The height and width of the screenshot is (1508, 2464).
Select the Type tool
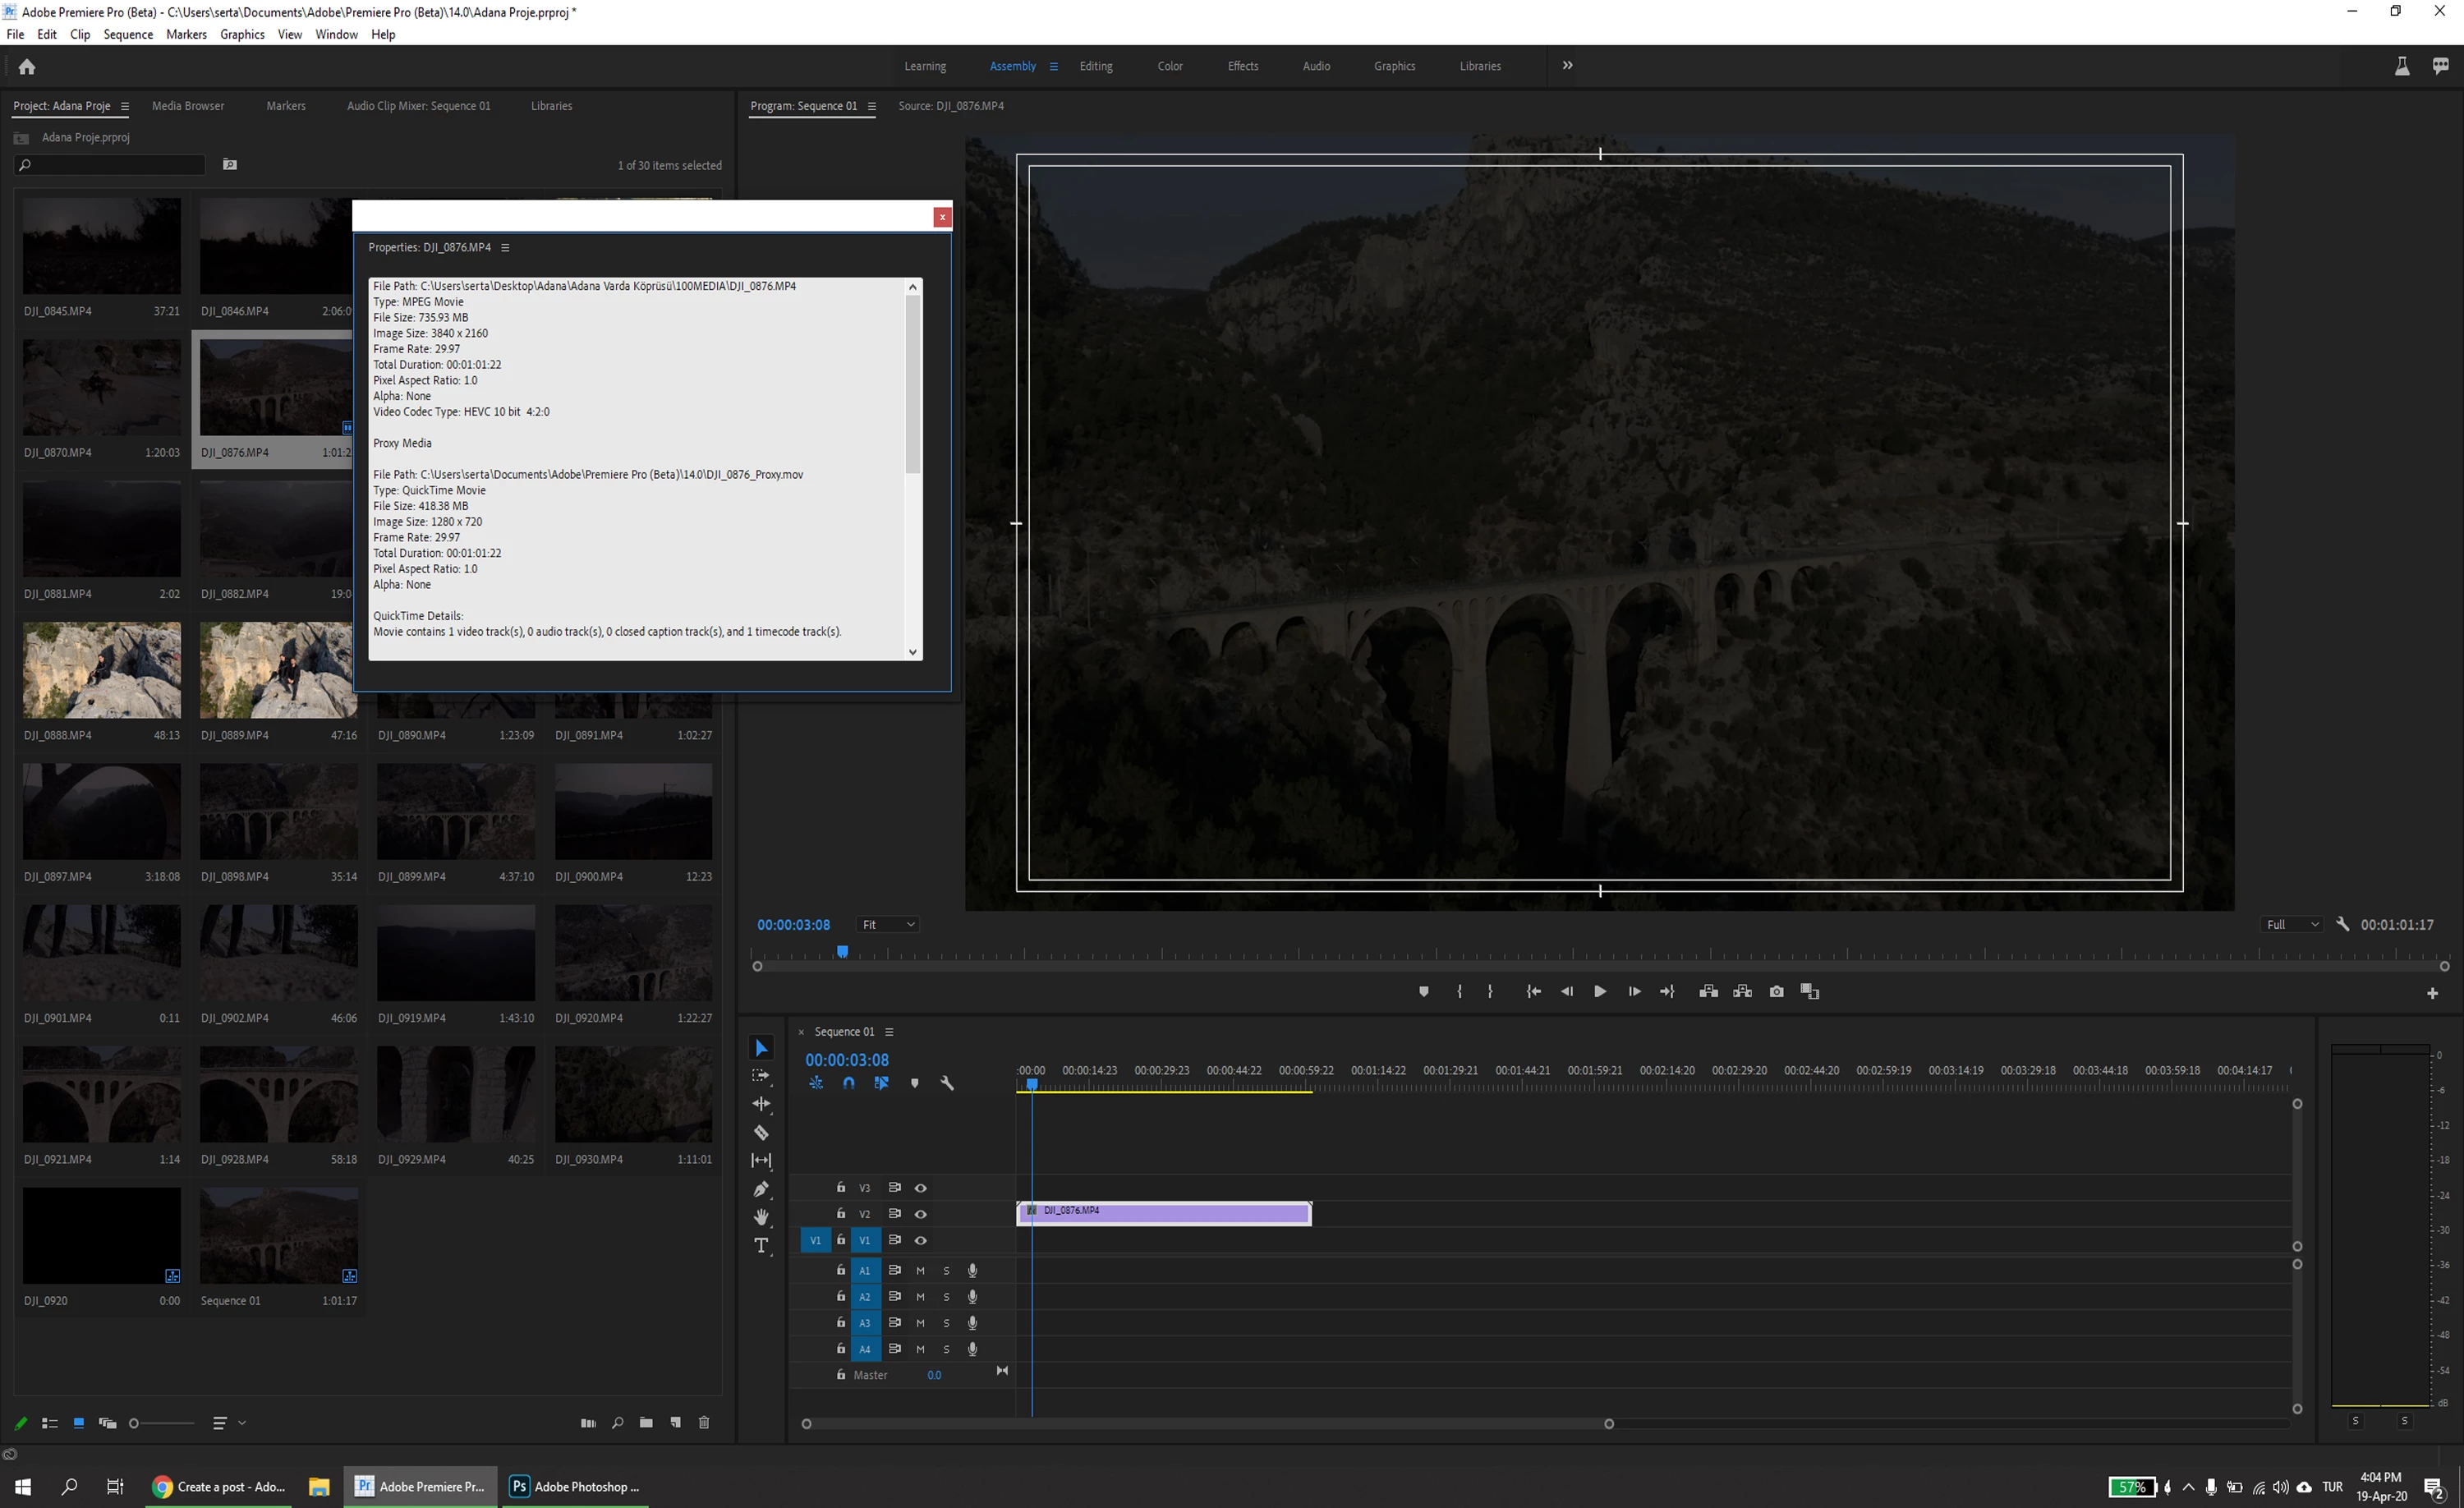pos(761,1245)
